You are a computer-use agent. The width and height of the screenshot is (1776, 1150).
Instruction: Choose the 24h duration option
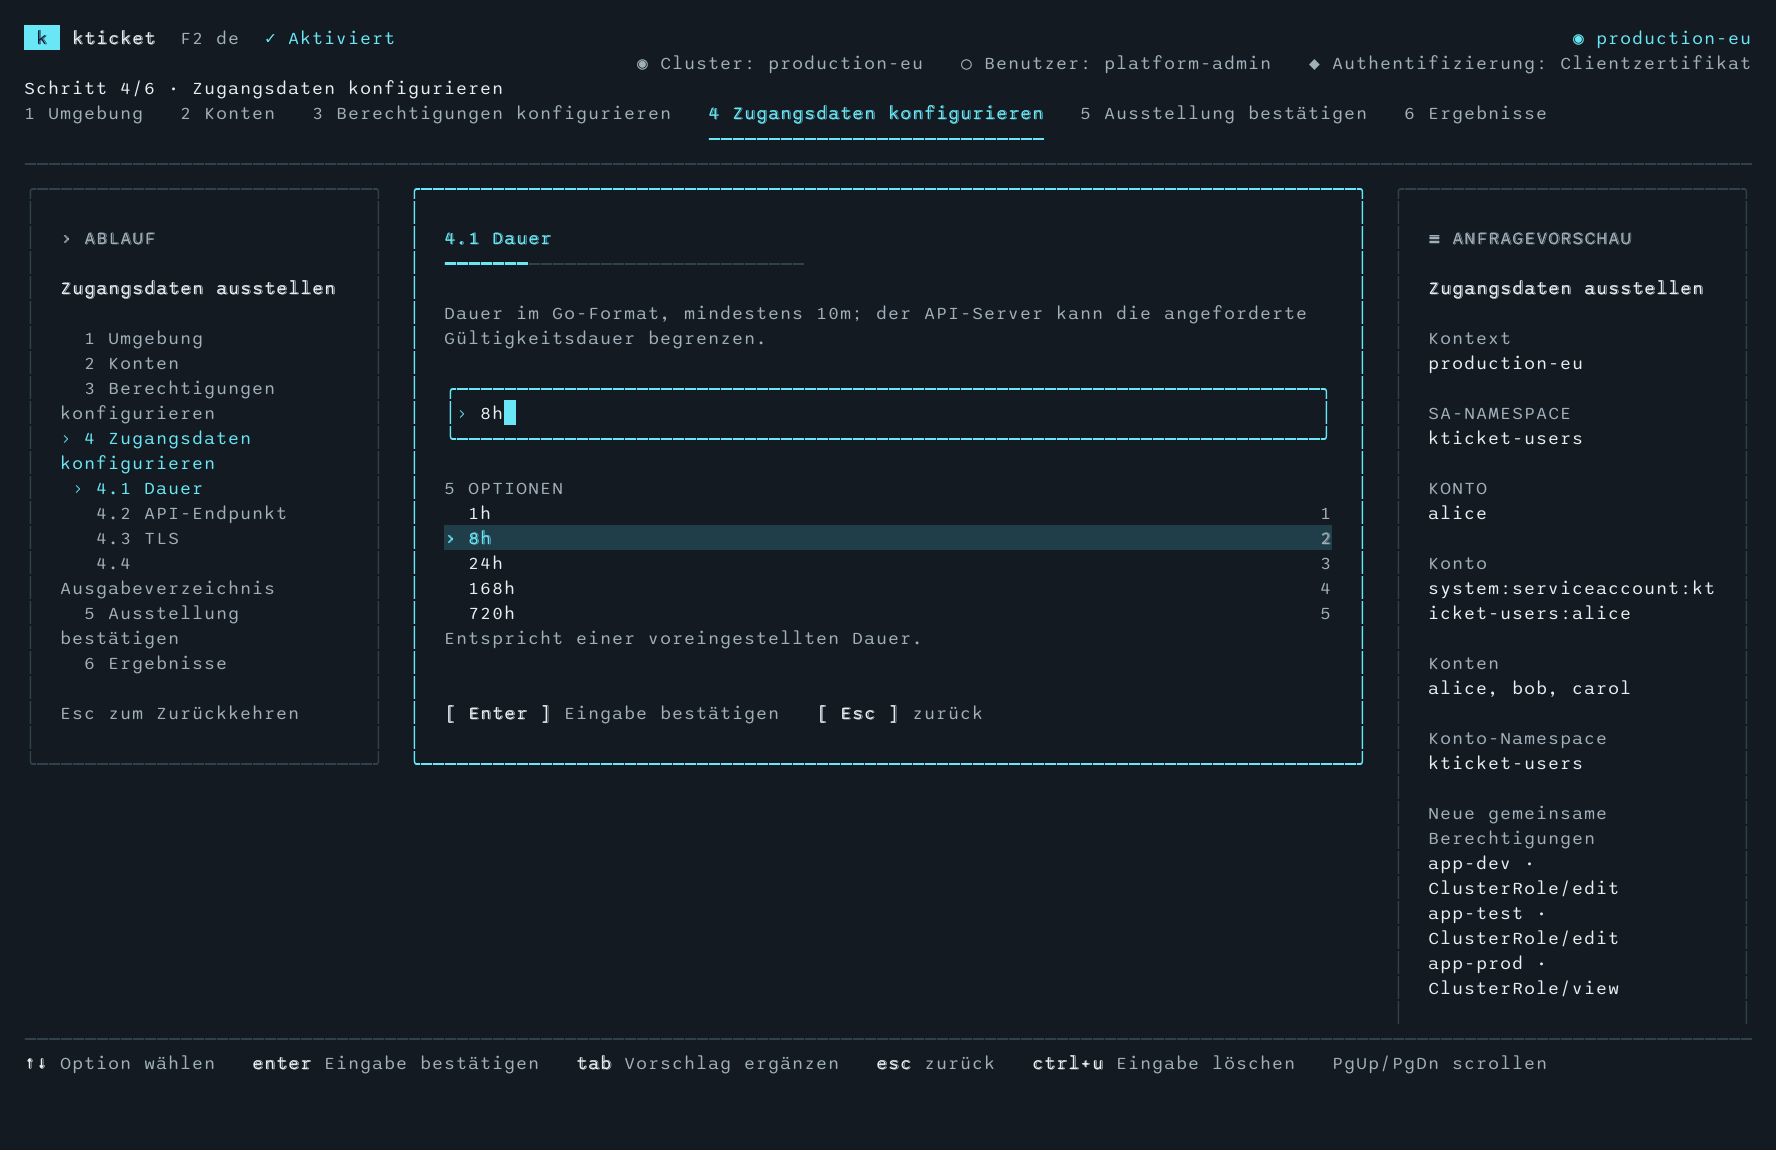click(x=888, y=563)
